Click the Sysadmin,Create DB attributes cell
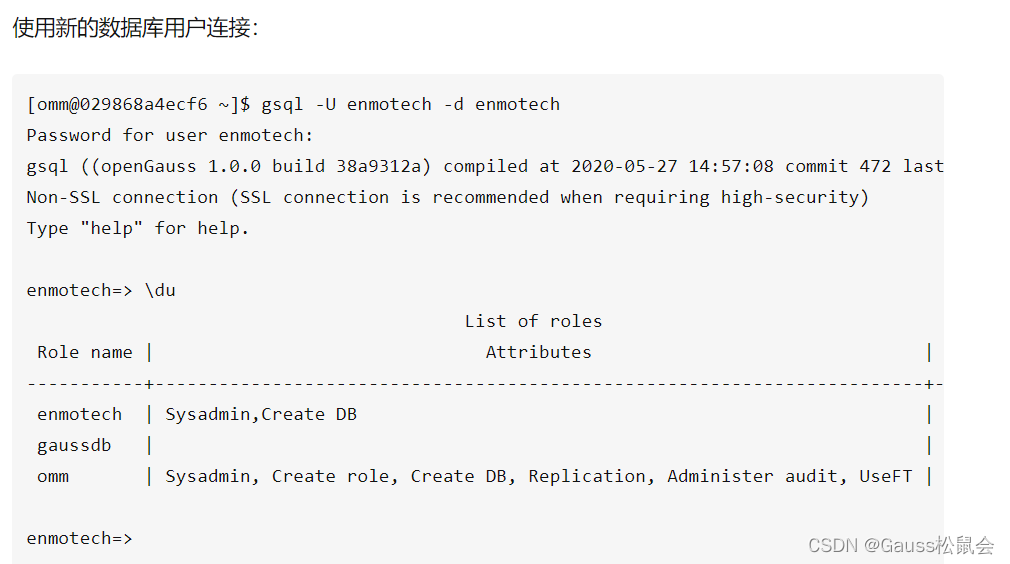1010x564 pixels. coord(261,414)
